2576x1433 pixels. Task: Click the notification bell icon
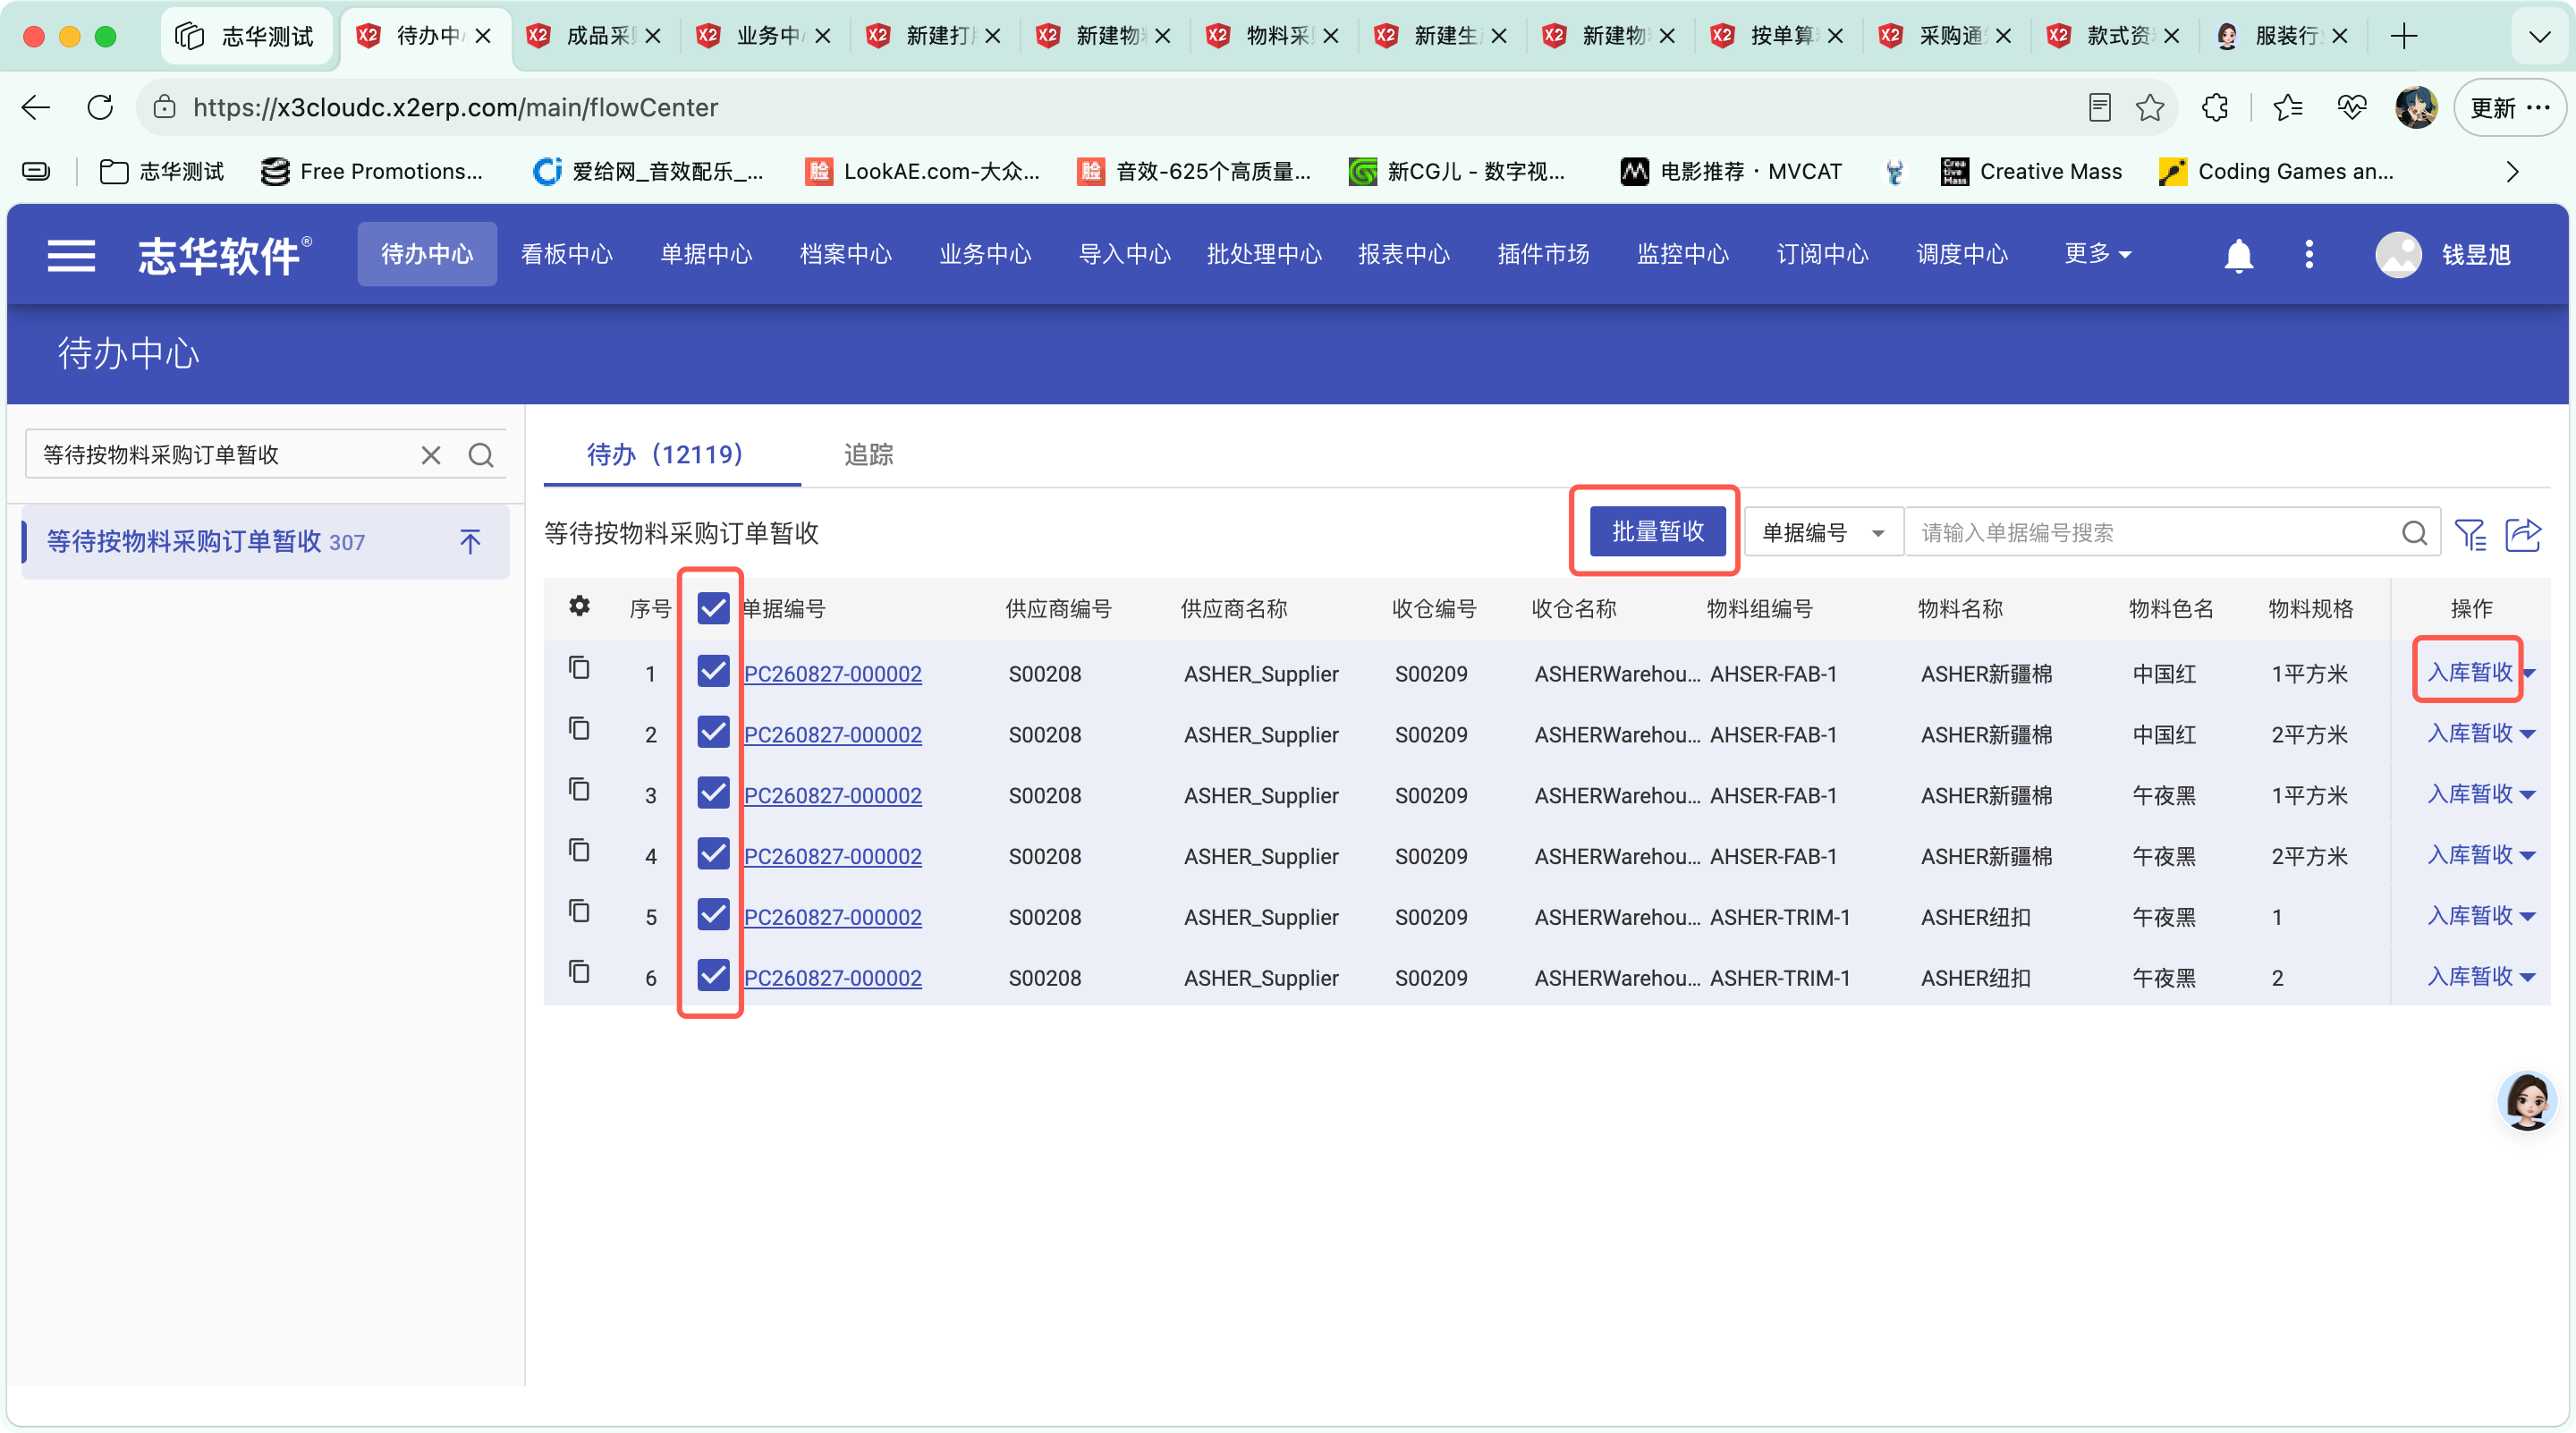pos(2238,255)
